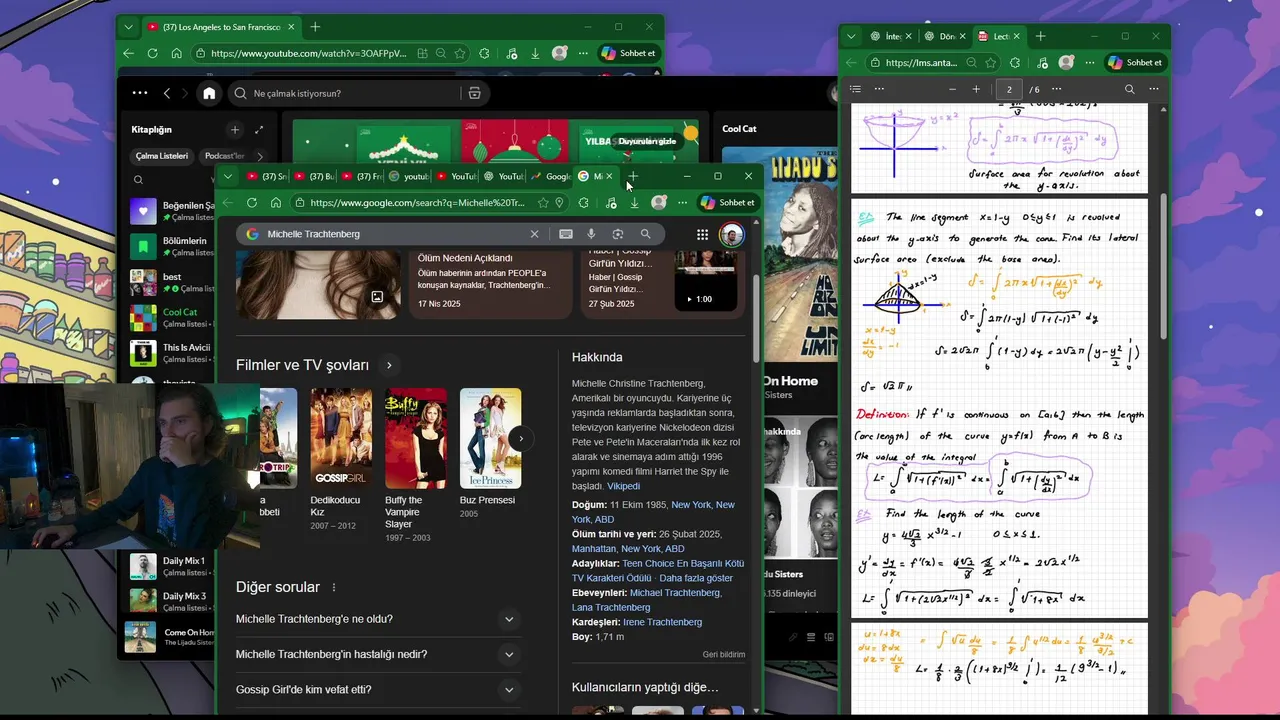Open the Vikipedi link

(623, 486)
